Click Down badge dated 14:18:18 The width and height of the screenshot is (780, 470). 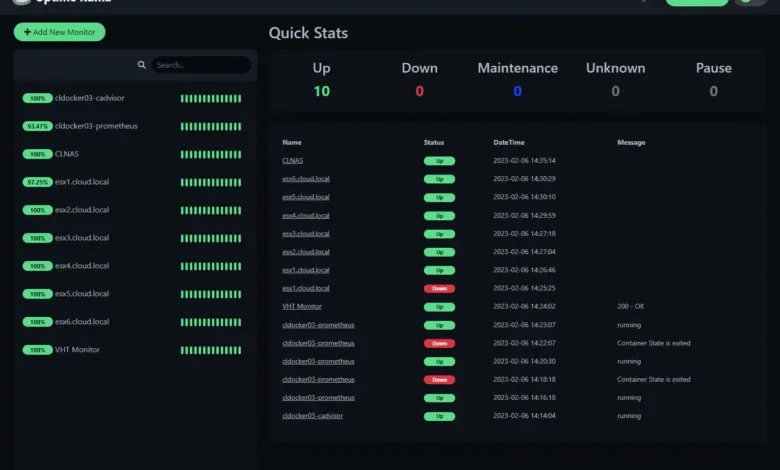[x=439, y=379]
